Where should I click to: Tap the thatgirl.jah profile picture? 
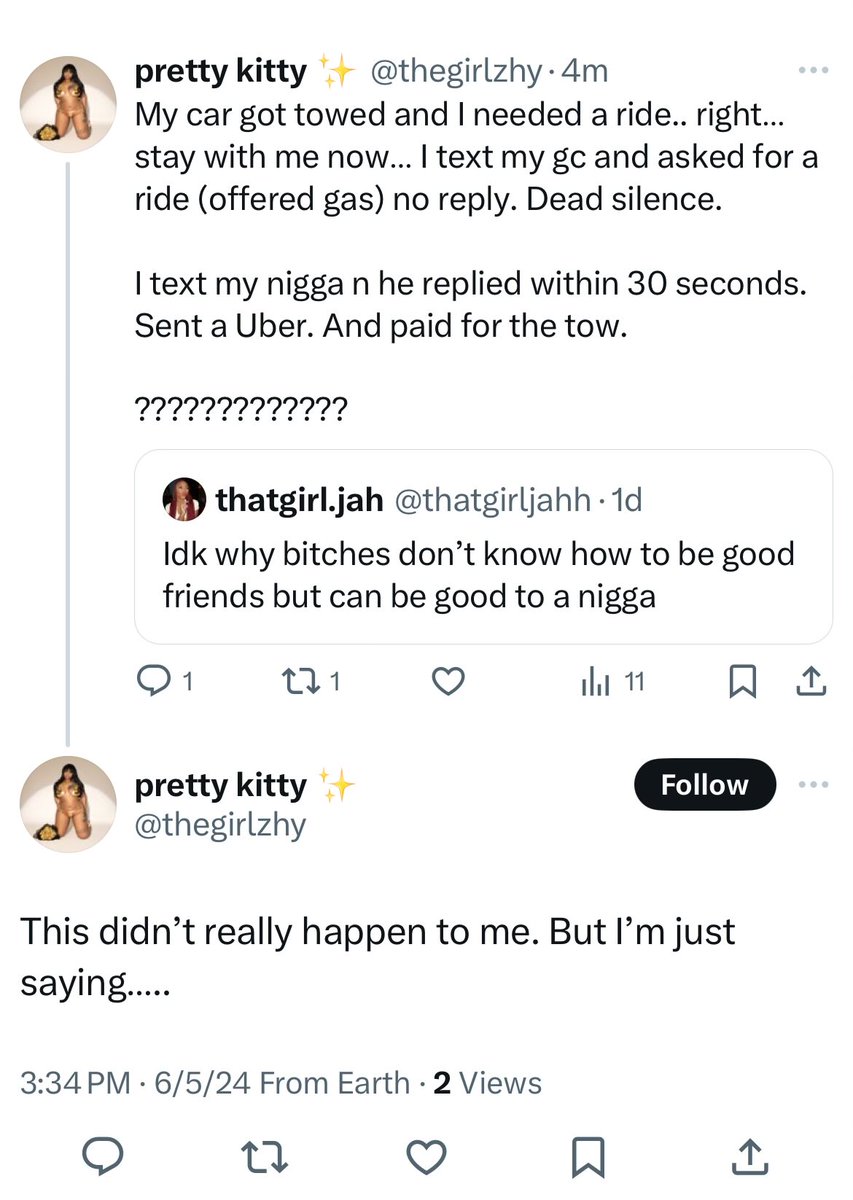tap(183, 501)
